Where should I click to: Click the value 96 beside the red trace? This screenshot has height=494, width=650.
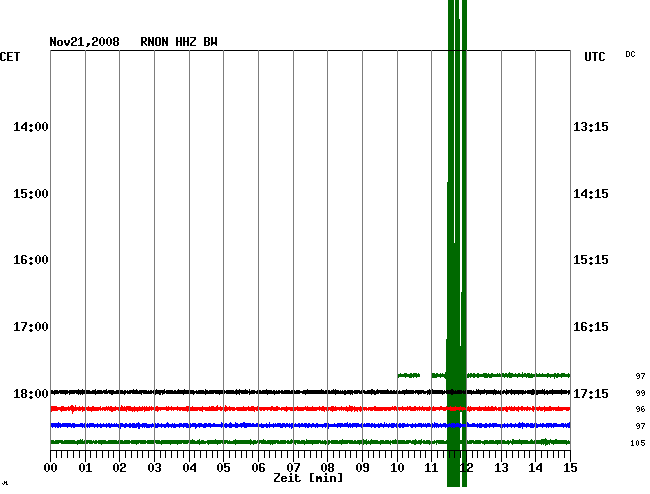pyautogui.click(x=640, y=409)
